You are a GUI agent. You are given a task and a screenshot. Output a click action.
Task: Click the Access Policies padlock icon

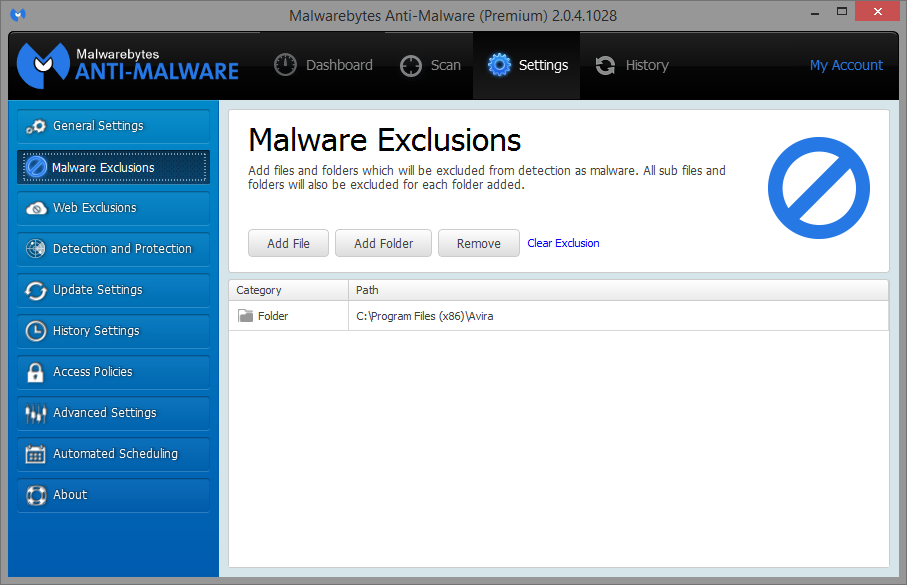[36, 372]
